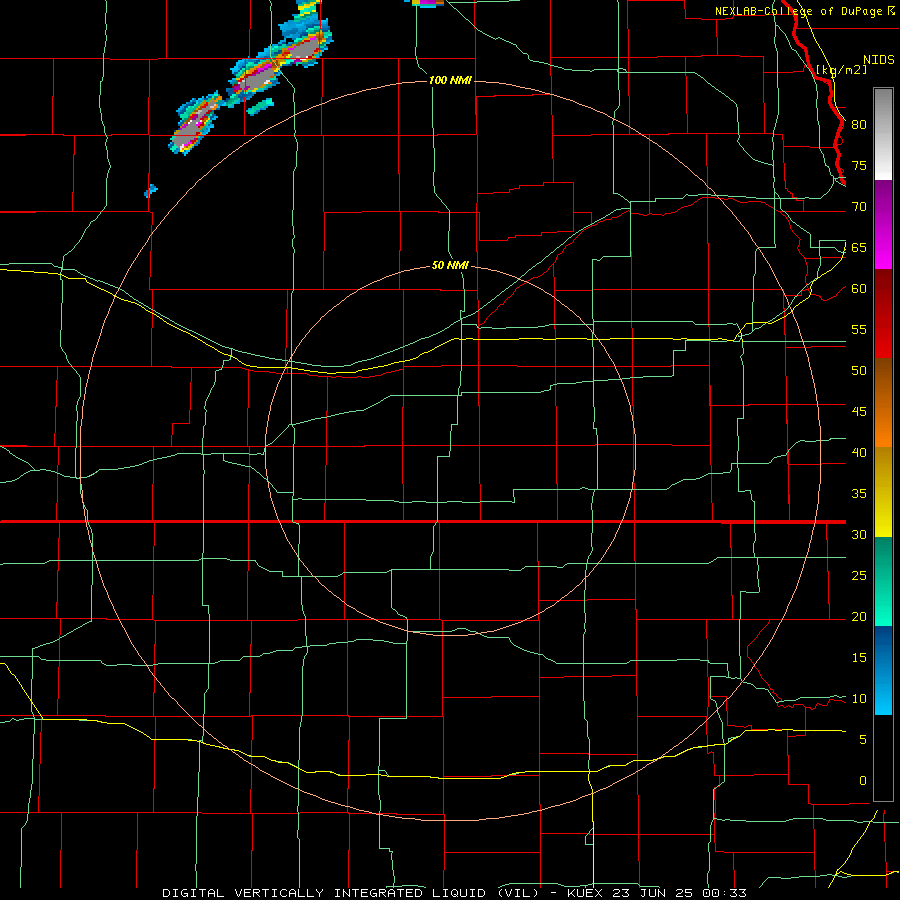This screenshot has width=900, height=900.
Task: Click the 80 scale value
Action: pos(859,125)
